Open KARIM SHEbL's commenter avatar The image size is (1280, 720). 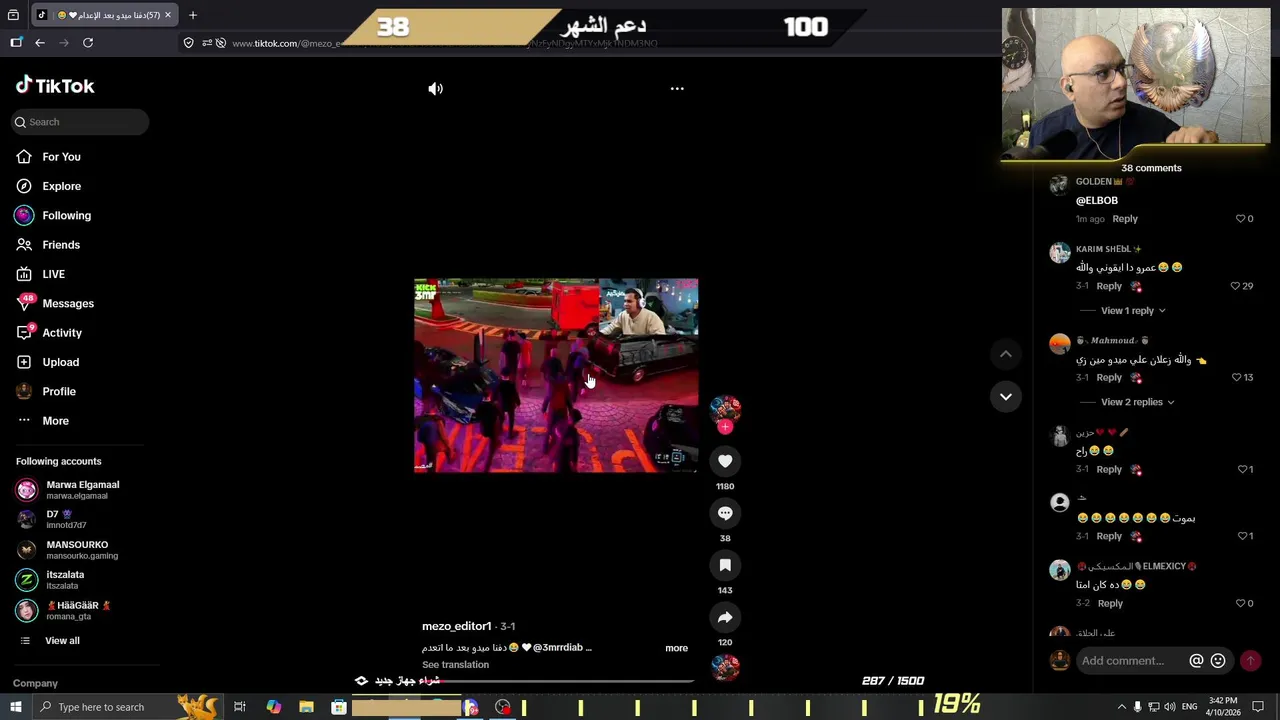point(1060,253)
